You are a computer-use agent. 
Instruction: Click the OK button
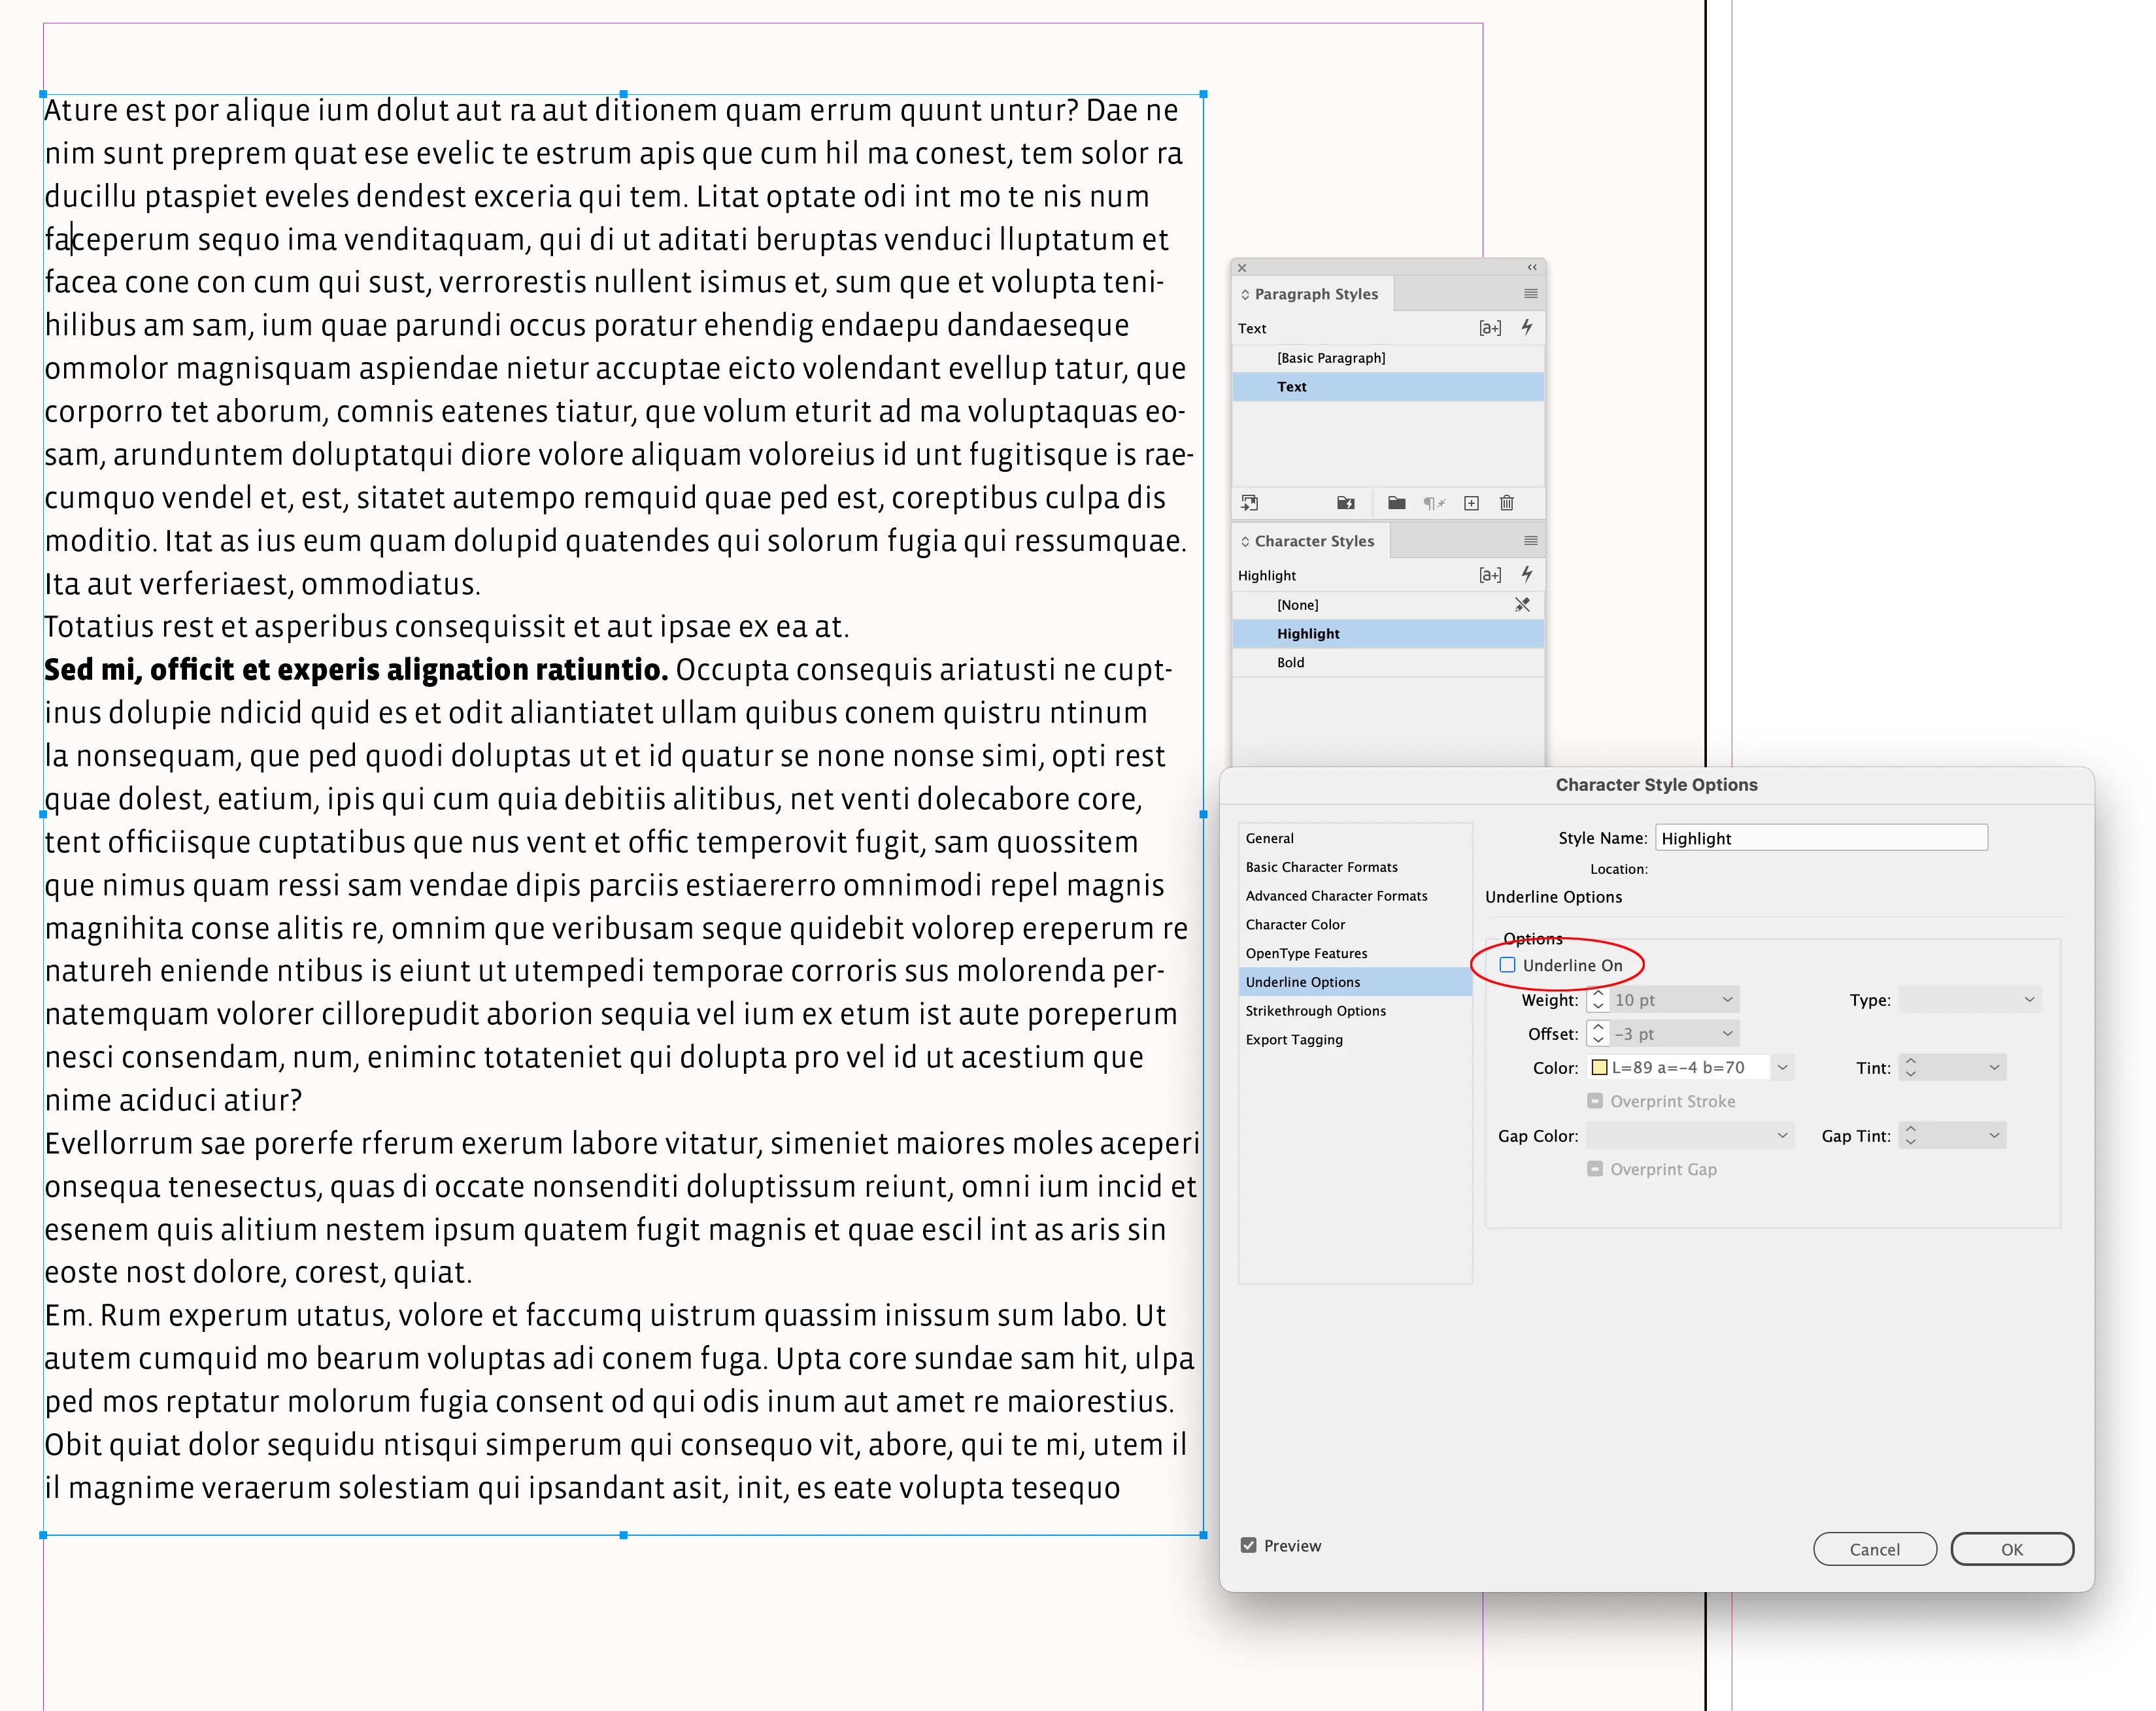(x=2011, y=1549)
